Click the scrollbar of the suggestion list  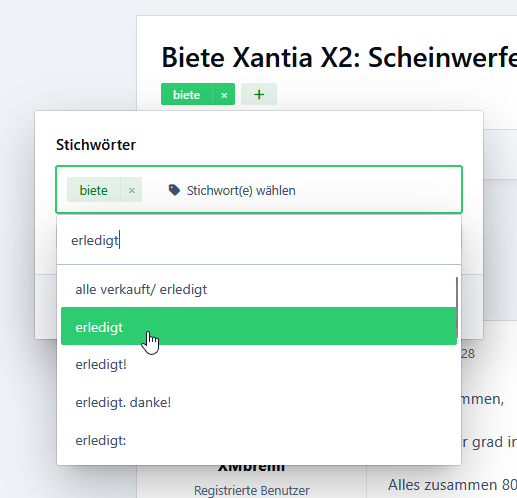457,307
